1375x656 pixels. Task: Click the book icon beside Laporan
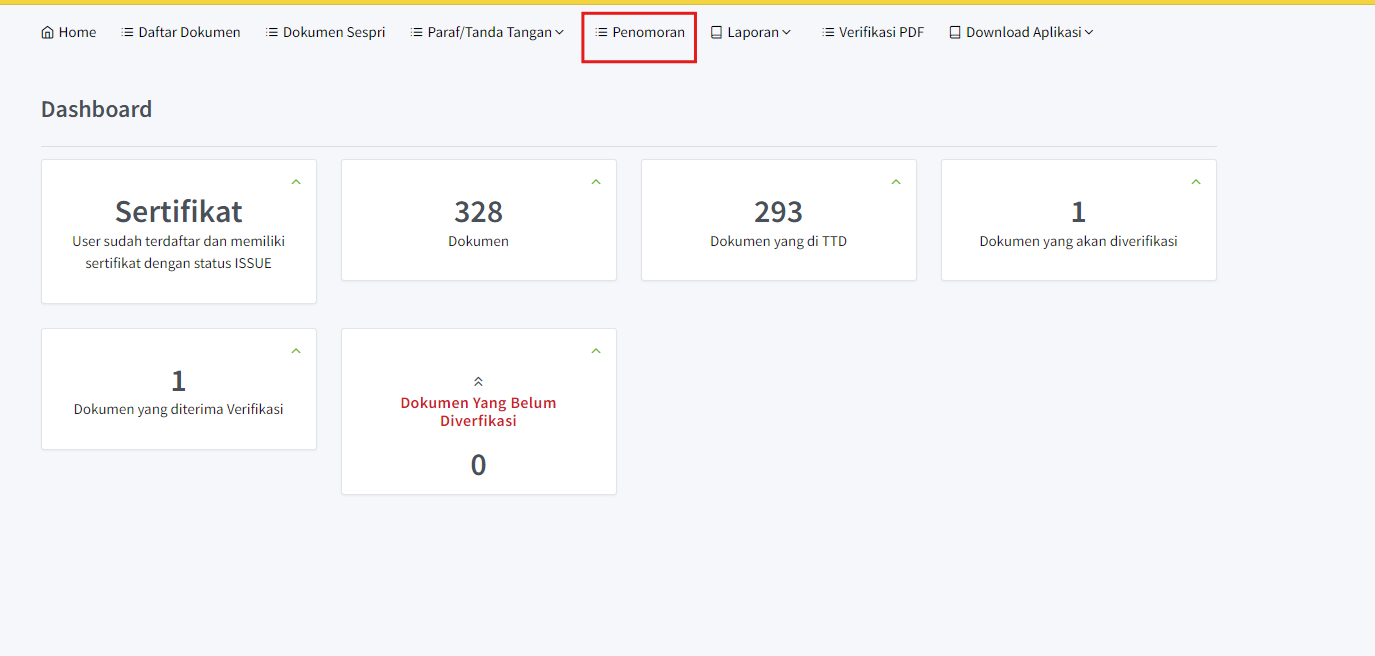(x=716, y=32)
